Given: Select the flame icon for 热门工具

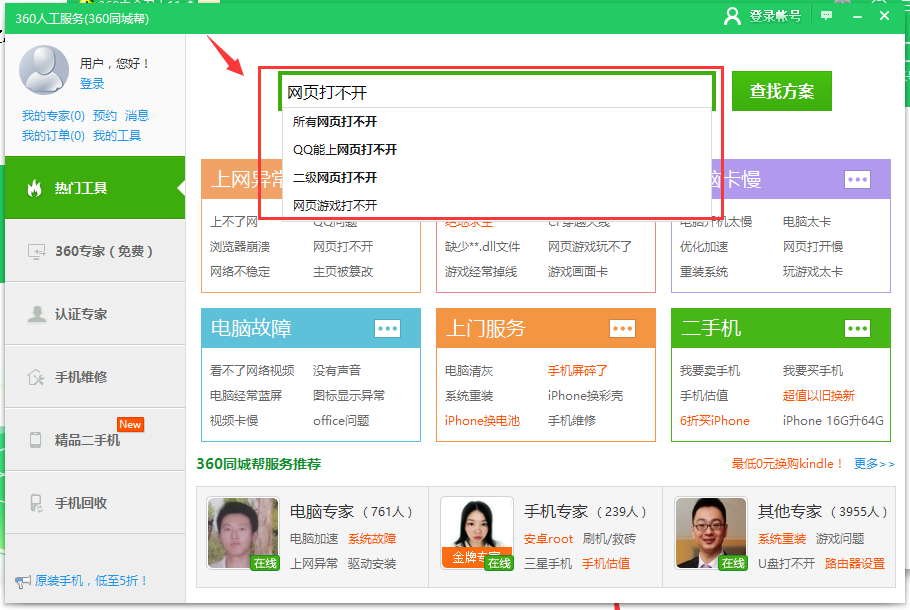Looking at the screenshot, I should pyautogui.click(x=35, y=189).
